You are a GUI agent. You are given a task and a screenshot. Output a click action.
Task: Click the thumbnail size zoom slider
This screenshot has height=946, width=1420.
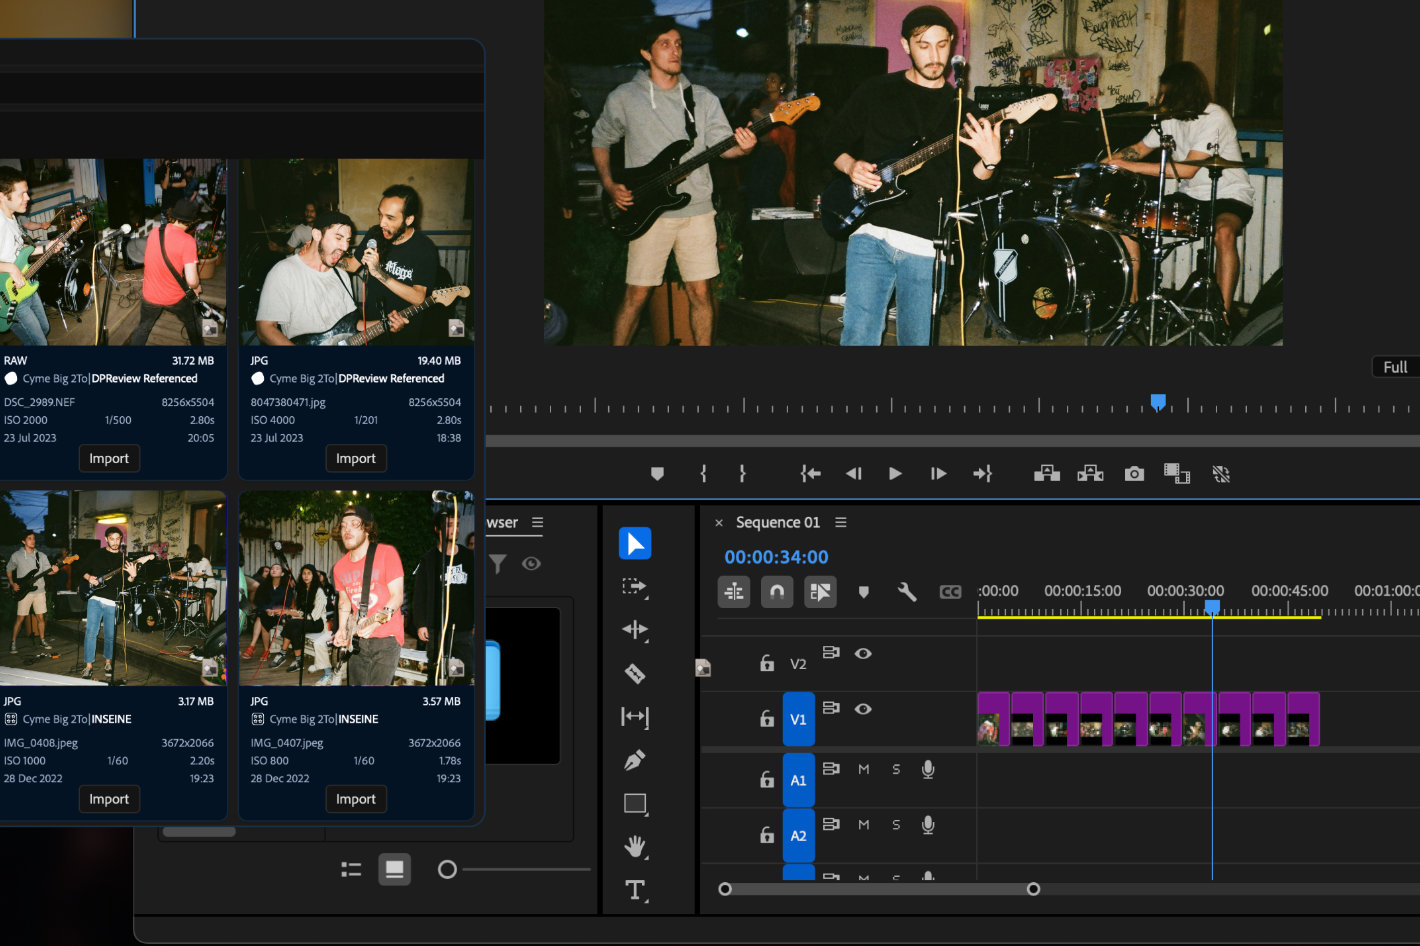pyautogui.click(x=448, y=870)
